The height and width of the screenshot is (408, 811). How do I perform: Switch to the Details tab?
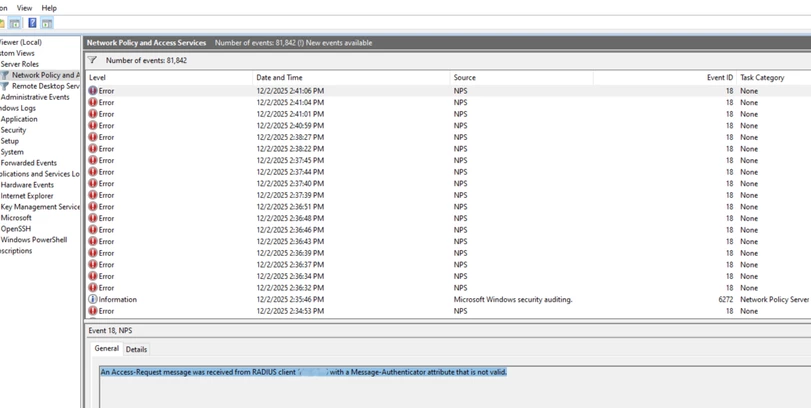pyautogui.click(x=137, y=350)
